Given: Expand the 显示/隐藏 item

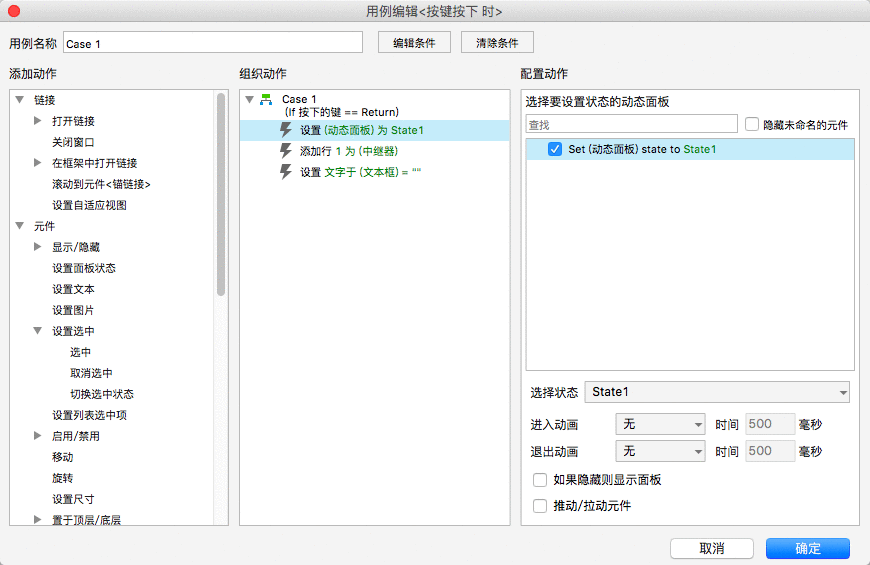Looking at the screenshot, I should click(37, 246).
